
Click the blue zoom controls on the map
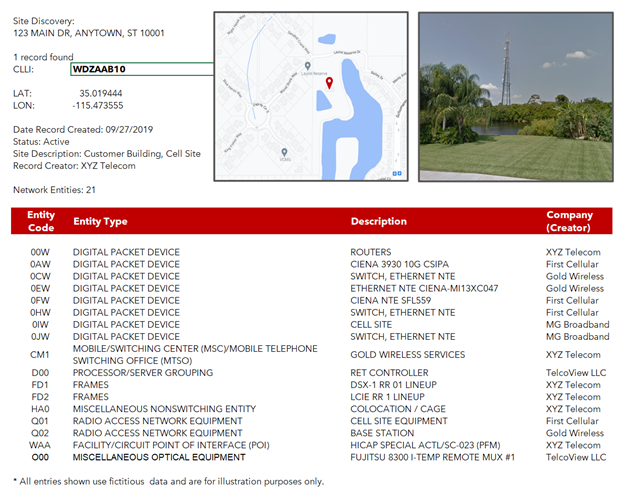(399, 172)
